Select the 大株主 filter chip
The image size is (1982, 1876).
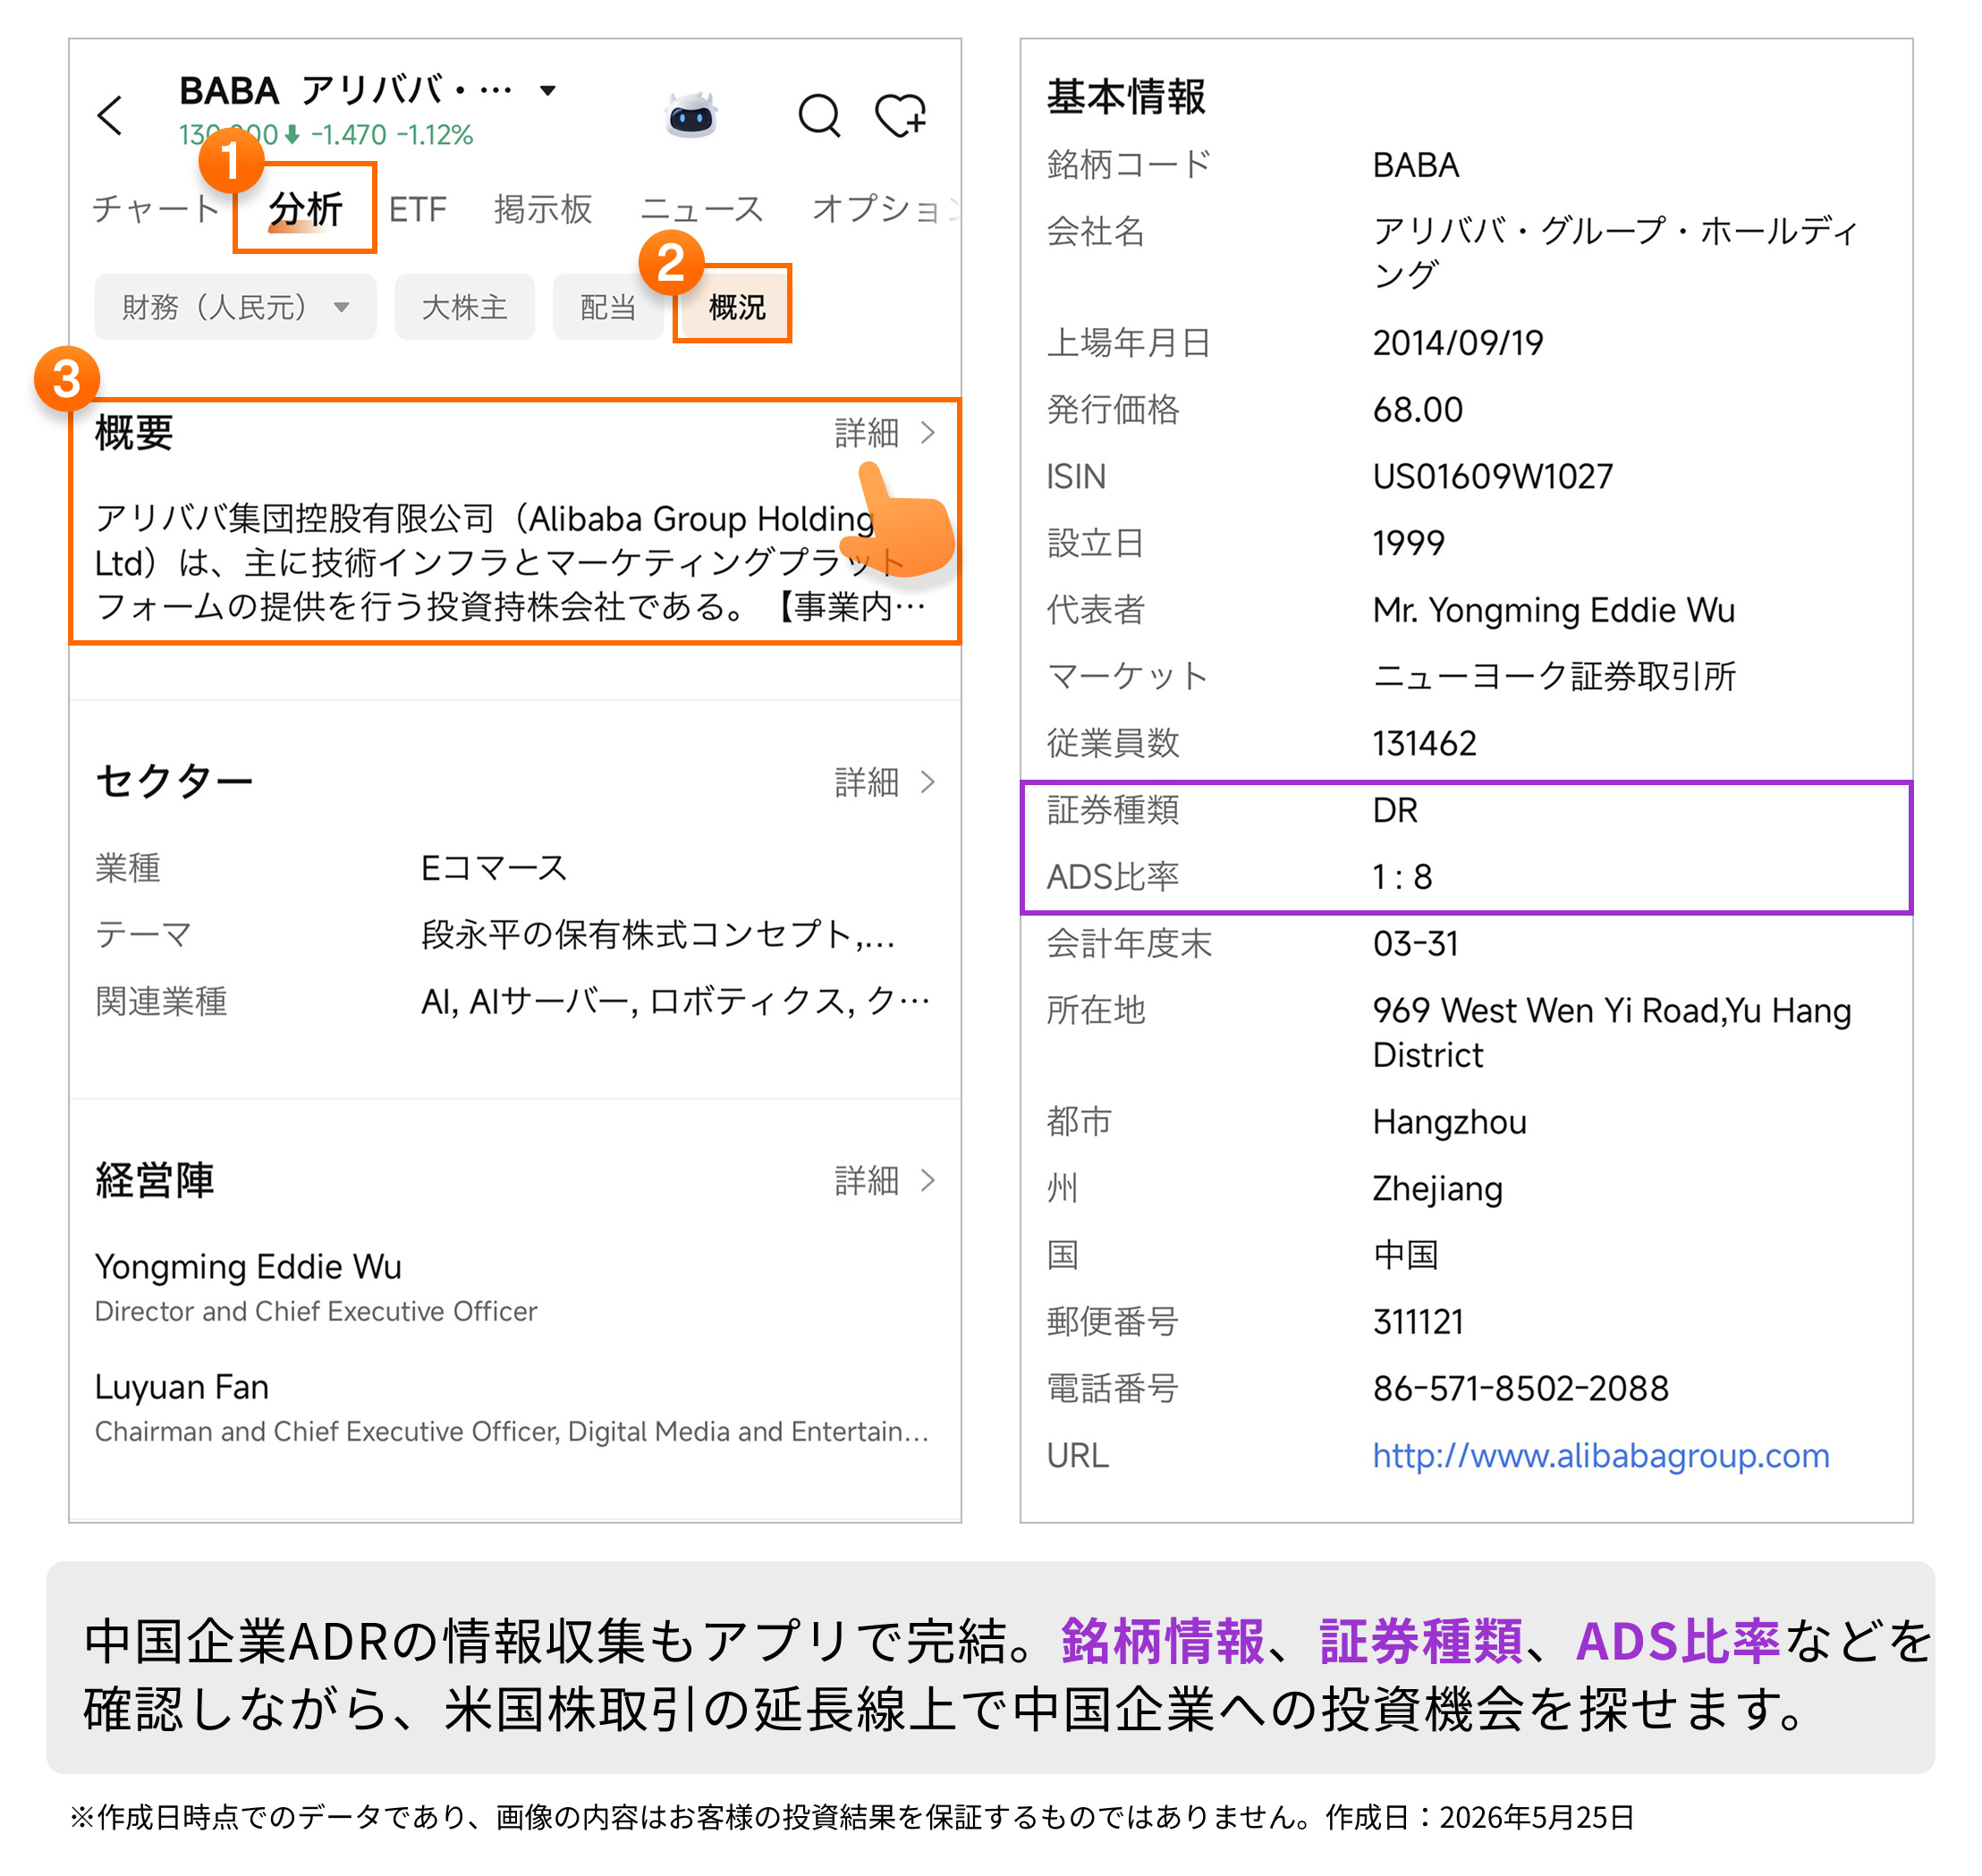point(464,307)
